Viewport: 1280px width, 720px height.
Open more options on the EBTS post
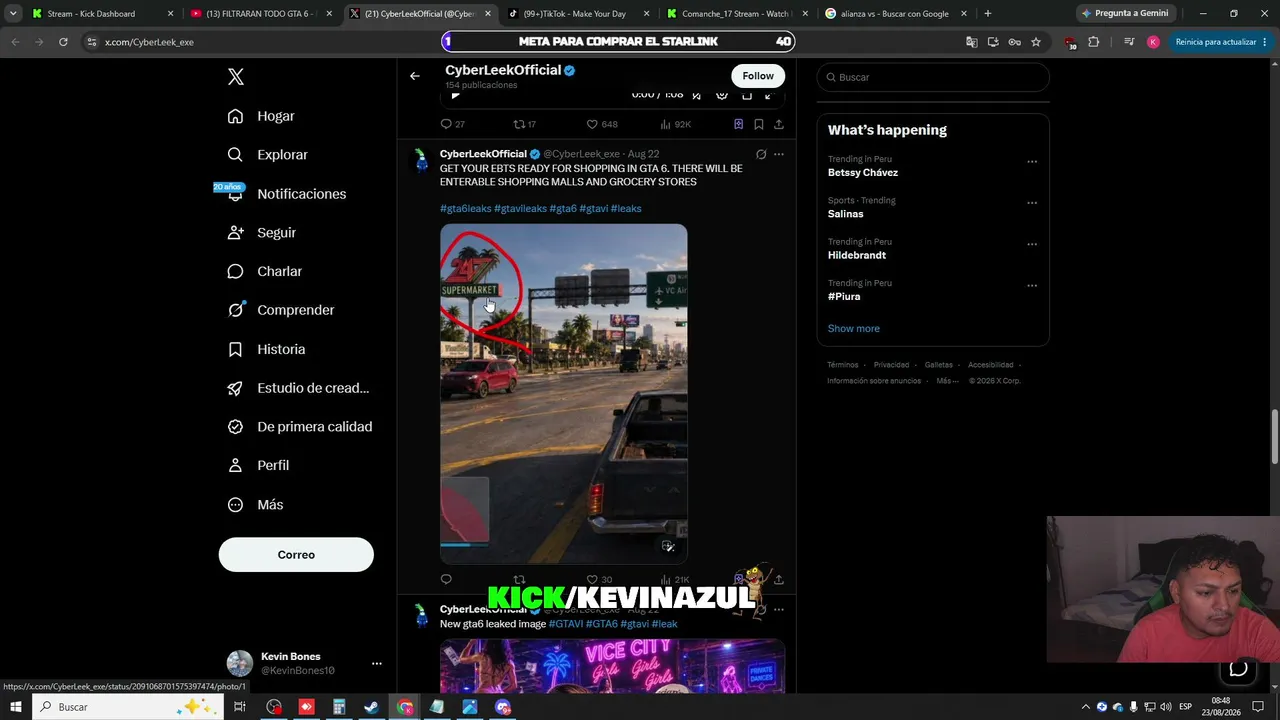pyautogui.click(x=779, y=154)
